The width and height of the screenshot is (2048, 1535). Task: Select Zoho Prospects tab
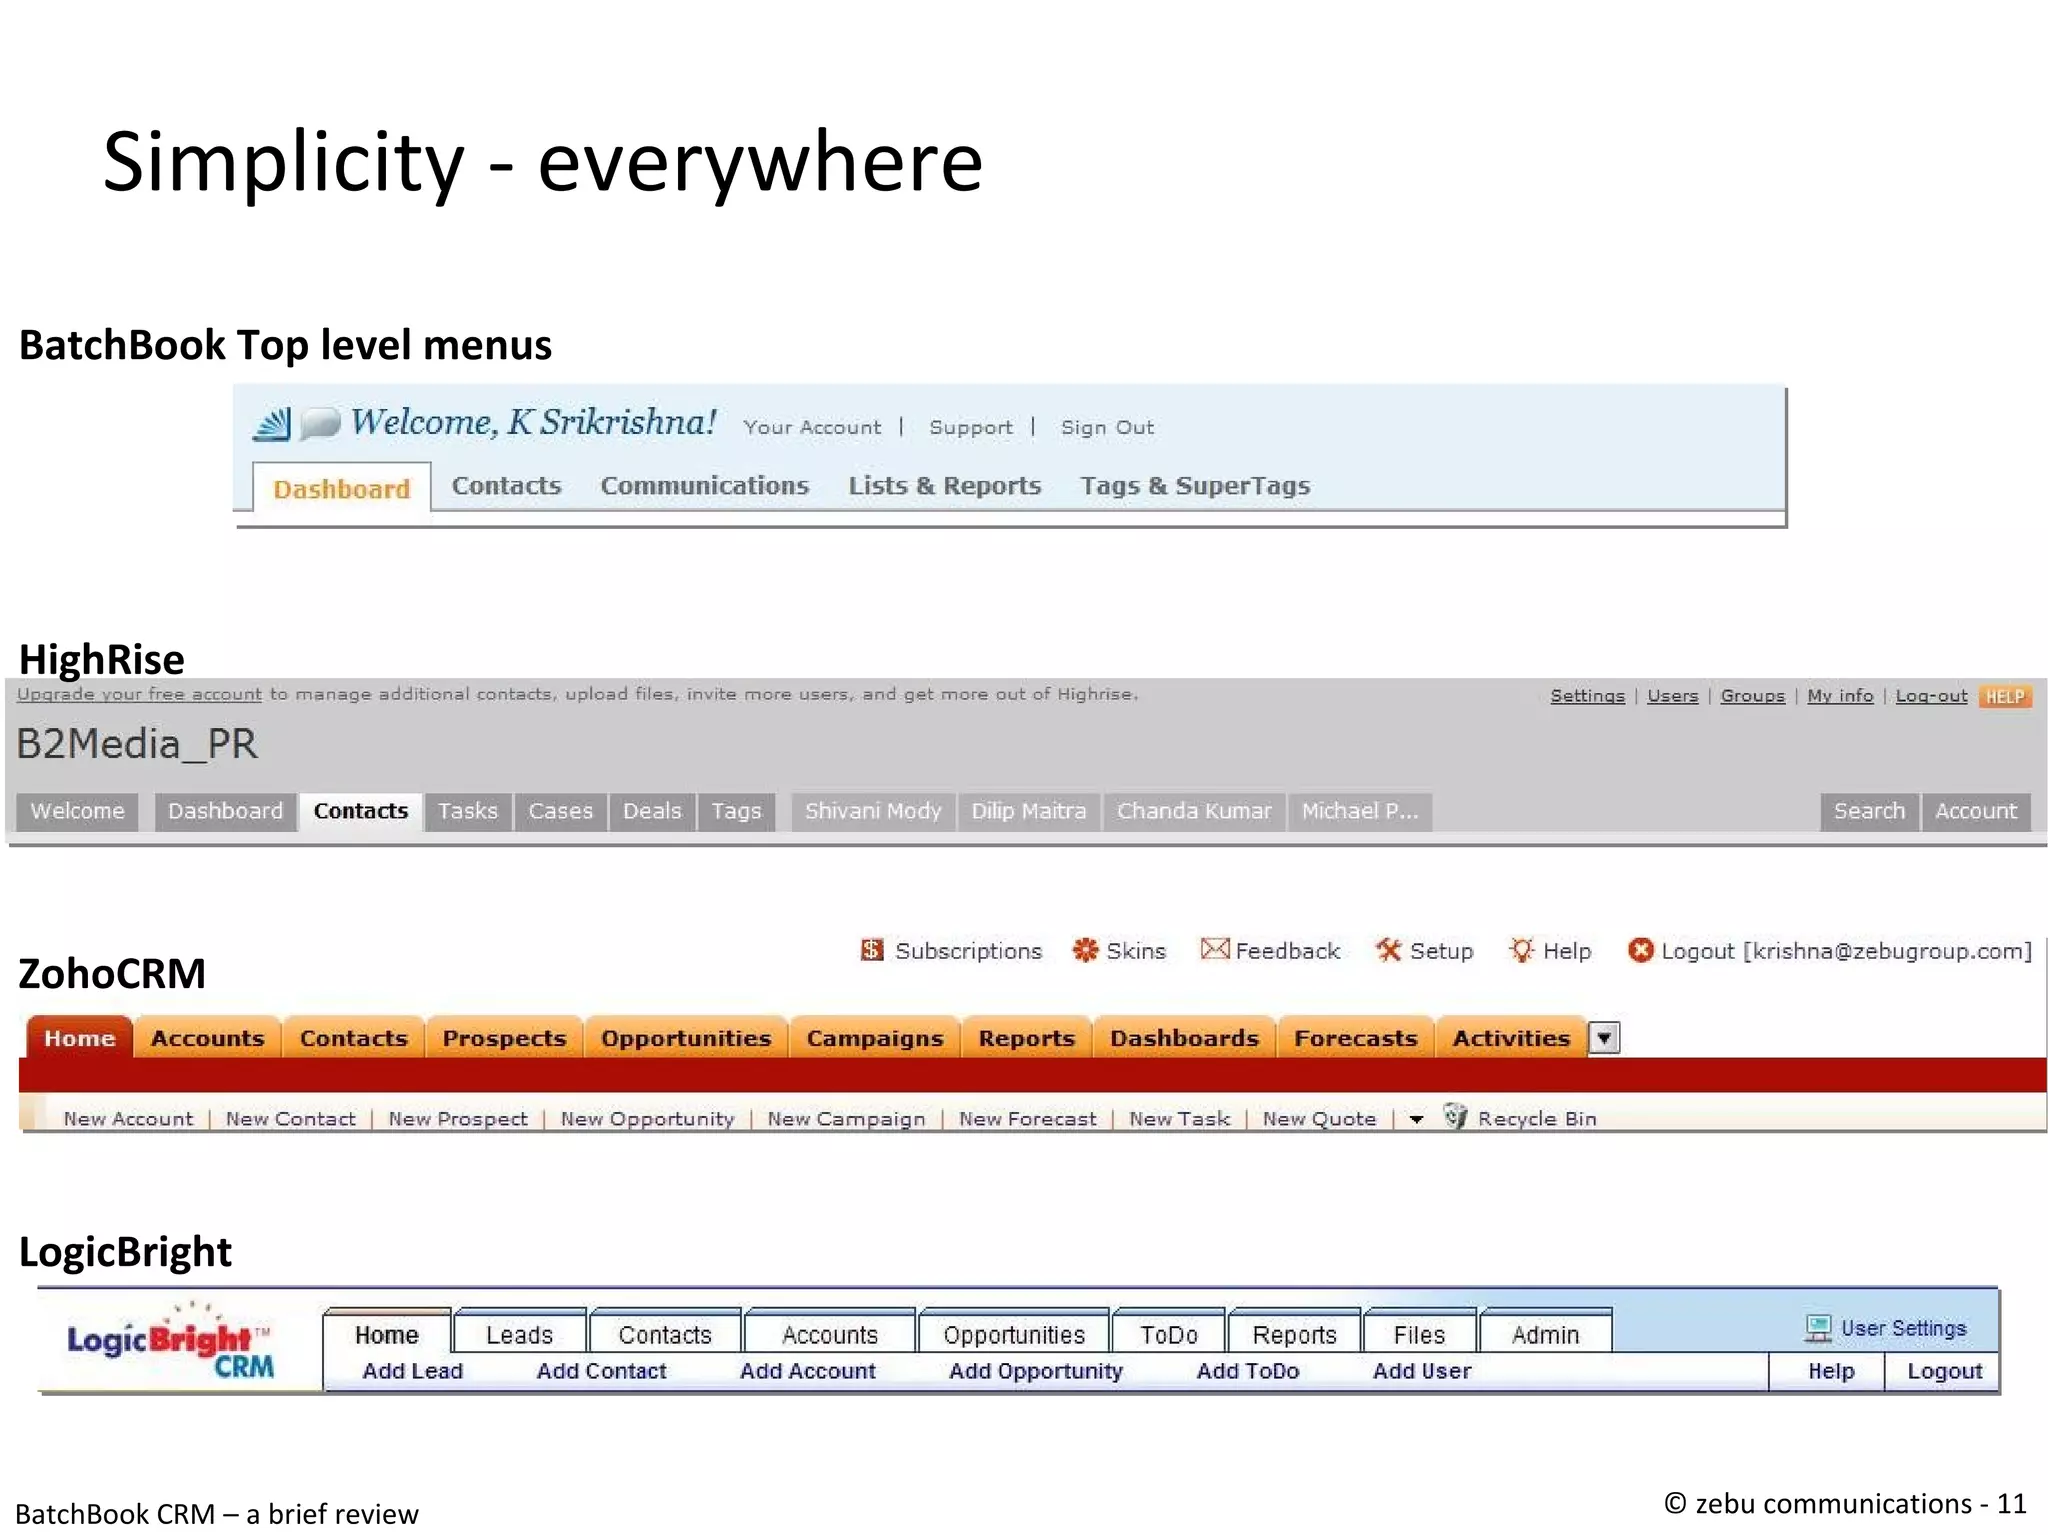pyautogui.click(x=504, y=1038)
